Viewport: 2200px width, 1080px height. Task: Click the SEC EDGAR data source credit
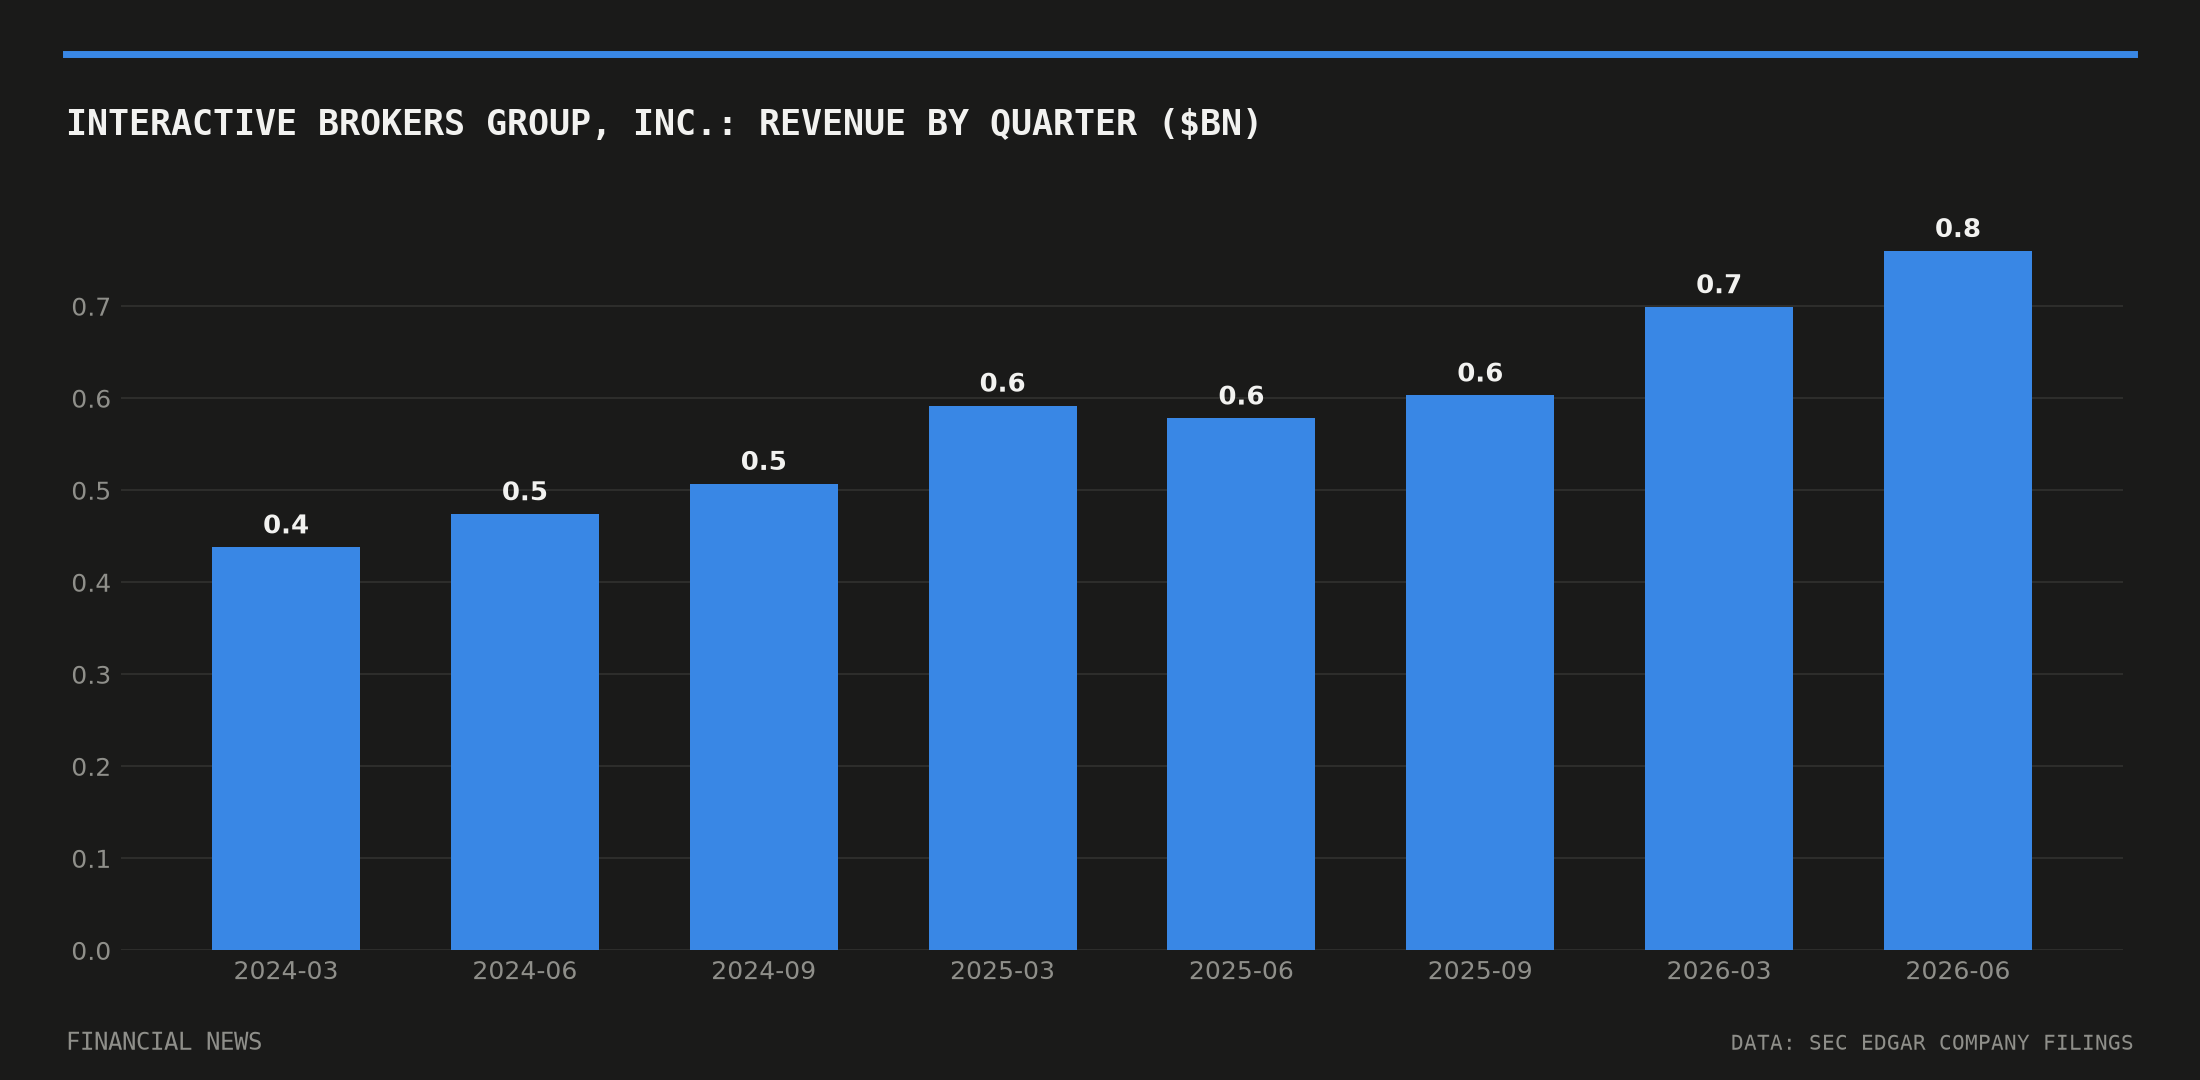coord(1932,1043)
